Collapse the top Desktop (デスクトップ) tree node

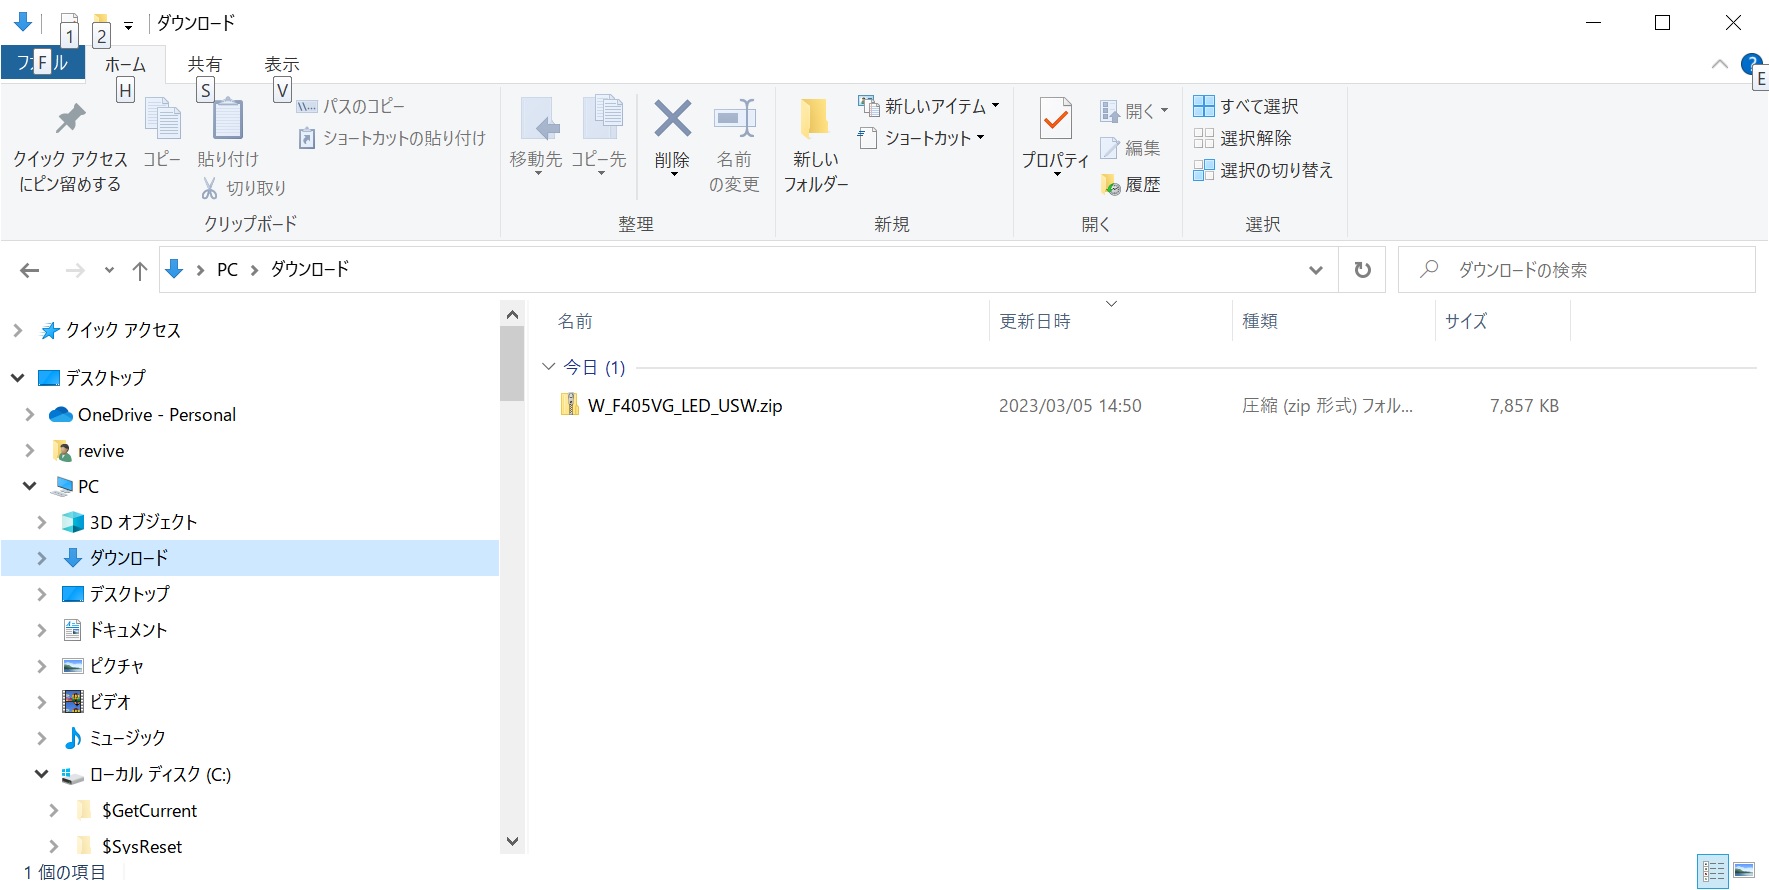tap(17, 378)
